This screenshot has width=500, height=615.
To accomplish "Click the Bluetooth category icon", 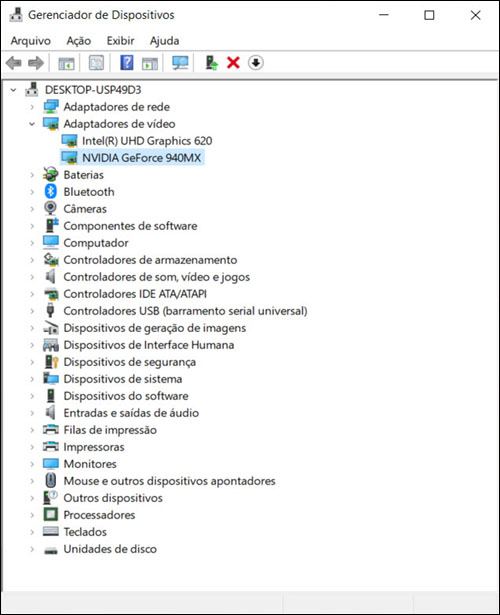I will tap(51, 191).
